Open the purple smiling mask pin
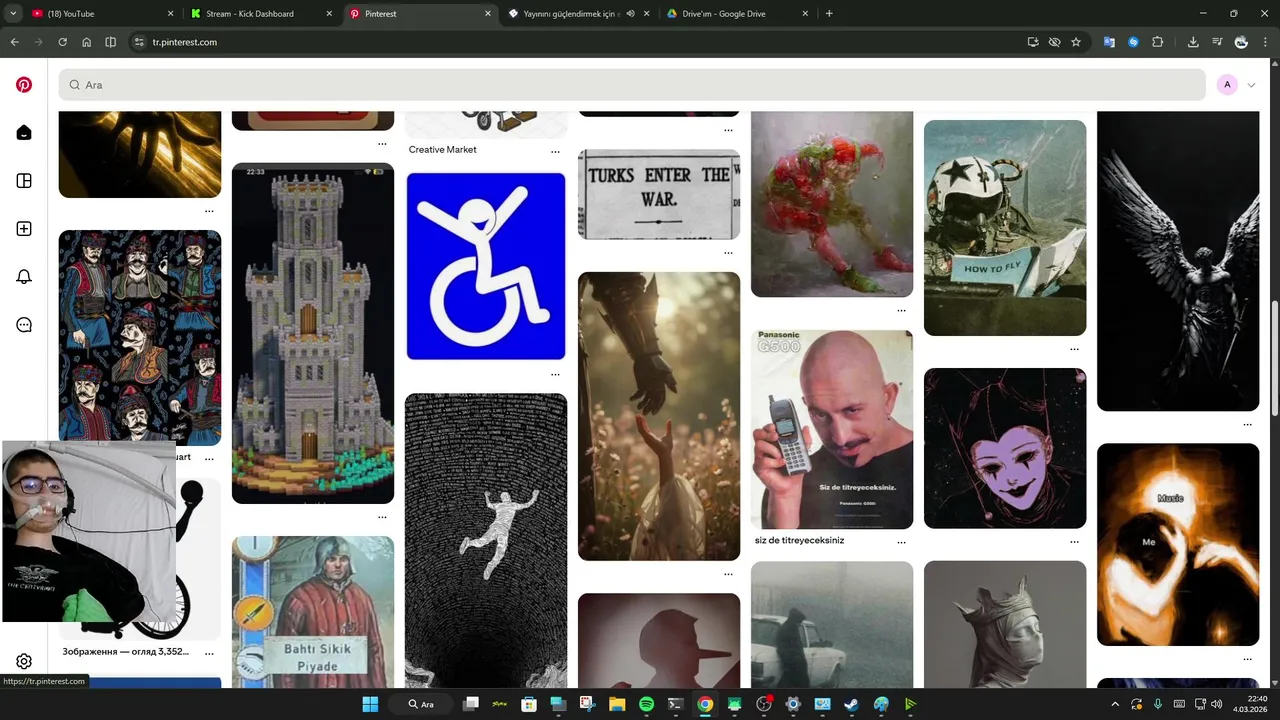 1005,448
